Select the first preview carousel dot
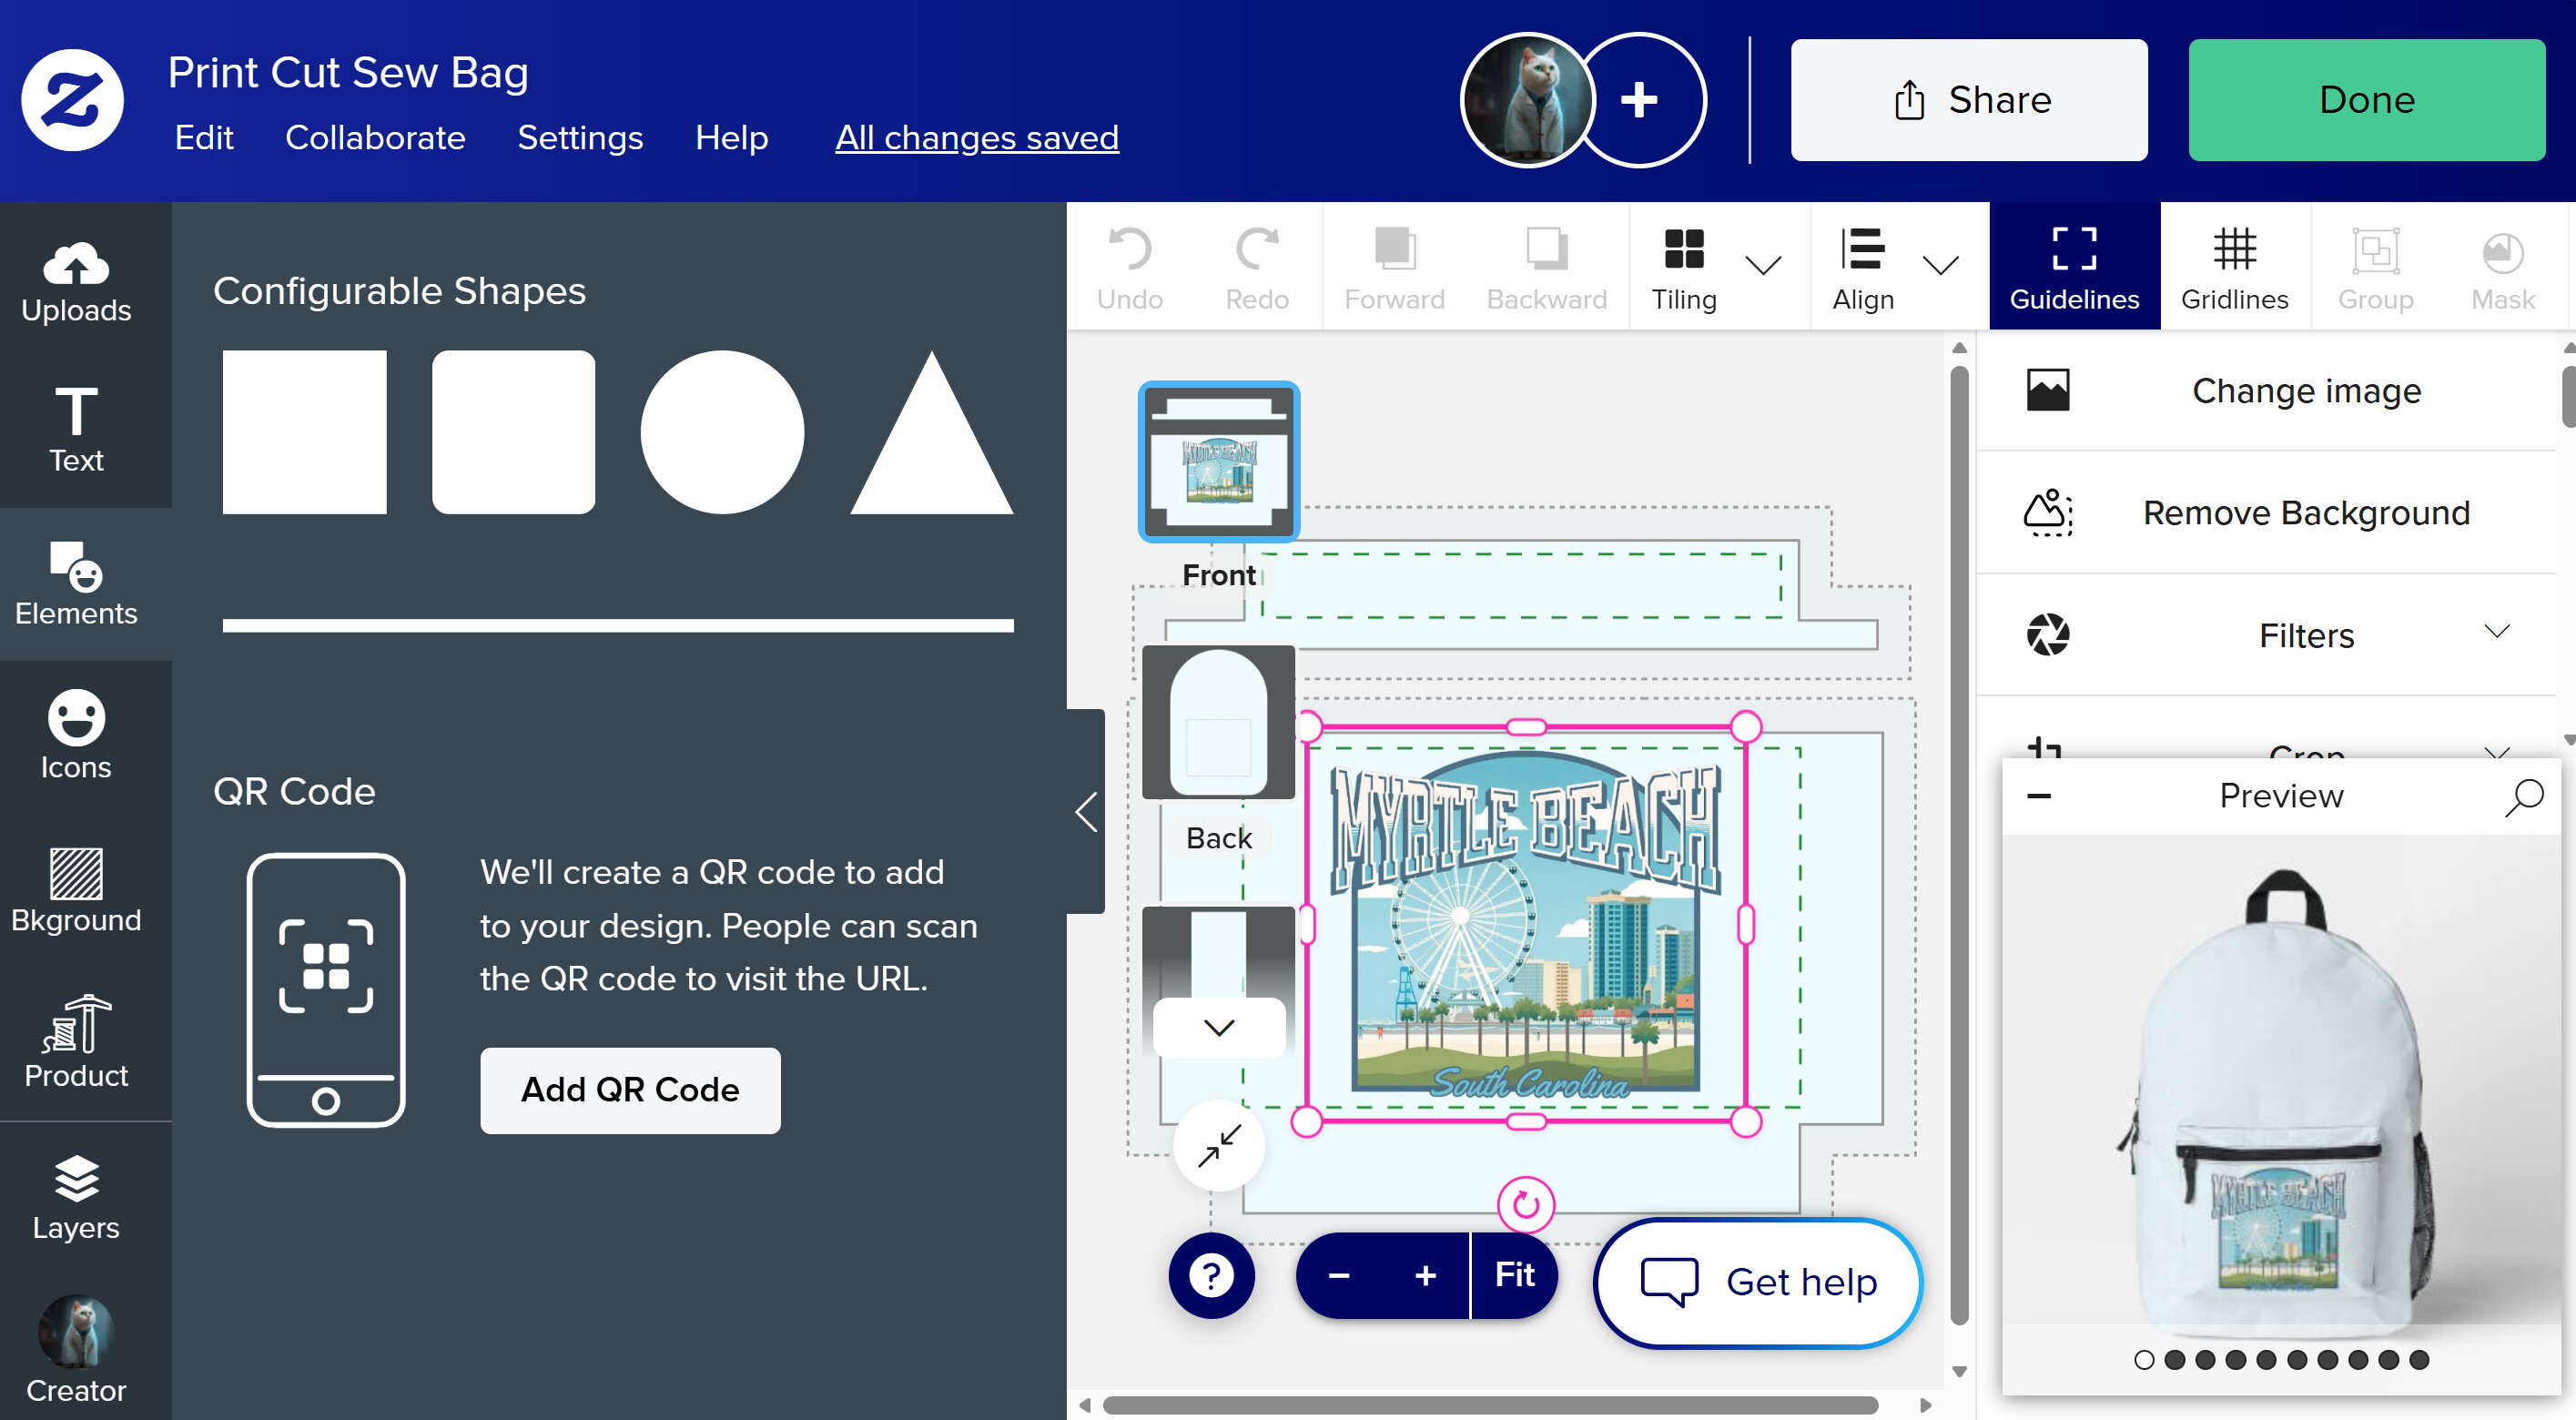Viewport: 2576px width, 1420px height. pos(2144,1360)
